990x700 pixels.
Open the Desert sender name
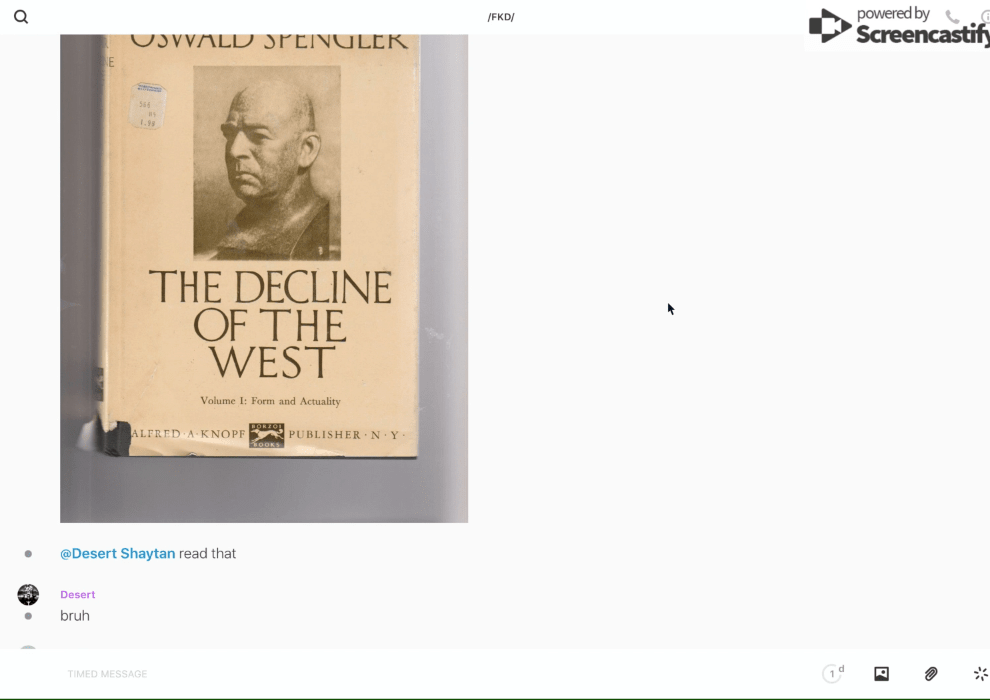click(77, 595)
